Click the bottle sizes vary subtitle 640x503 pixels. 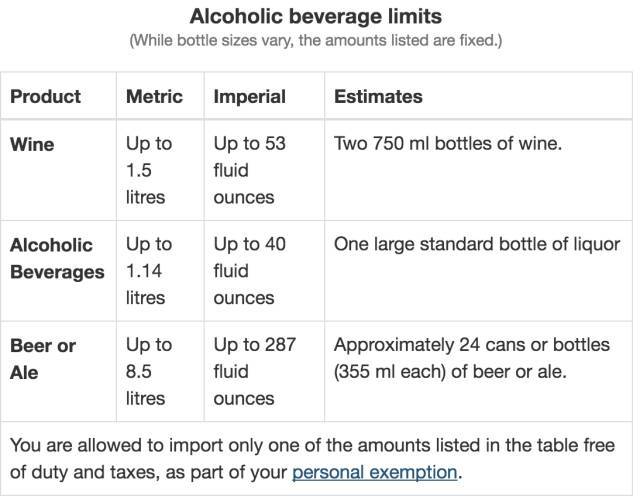316,41
